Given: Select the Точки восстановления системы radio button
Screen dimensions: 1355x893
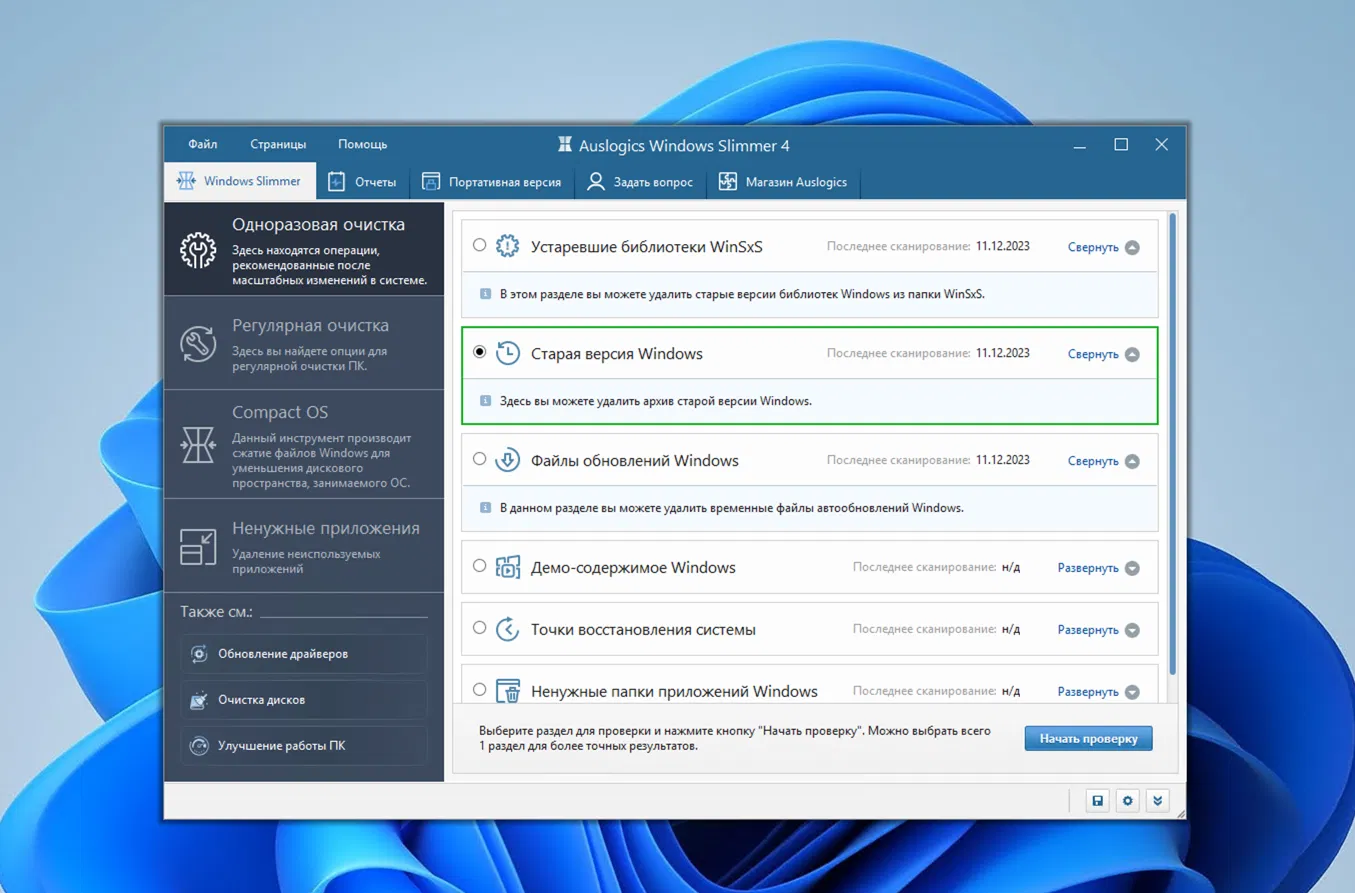Looking at the screenshot, I should coord(480,628).
